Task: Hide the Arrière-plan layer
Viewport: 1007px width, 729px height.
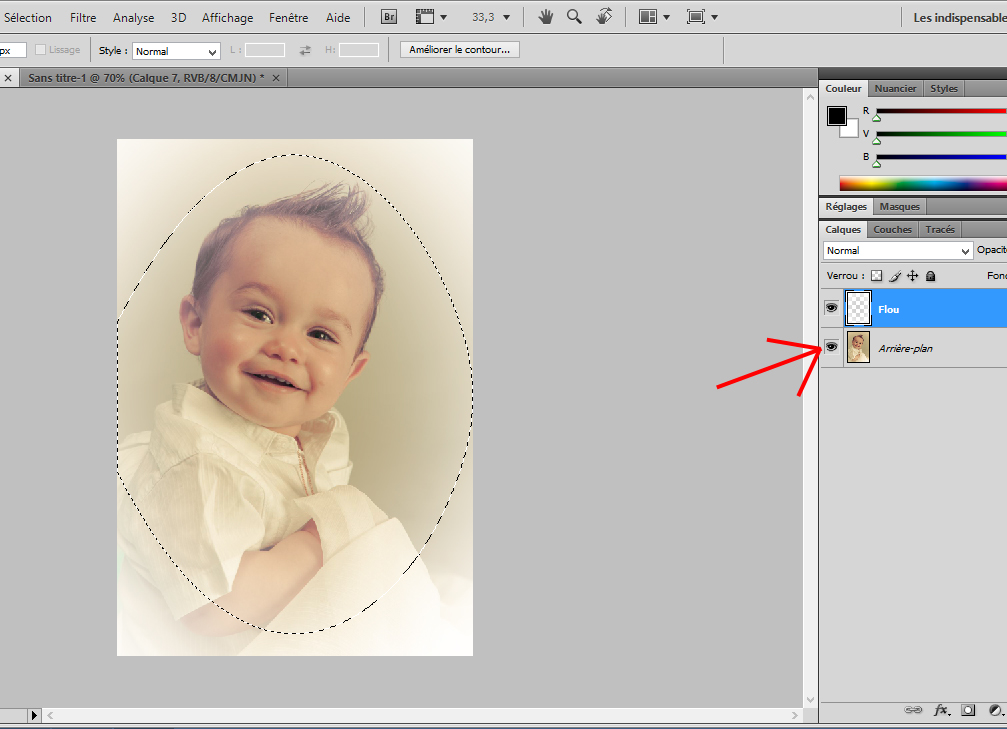Action: click(x=831, y=347)
